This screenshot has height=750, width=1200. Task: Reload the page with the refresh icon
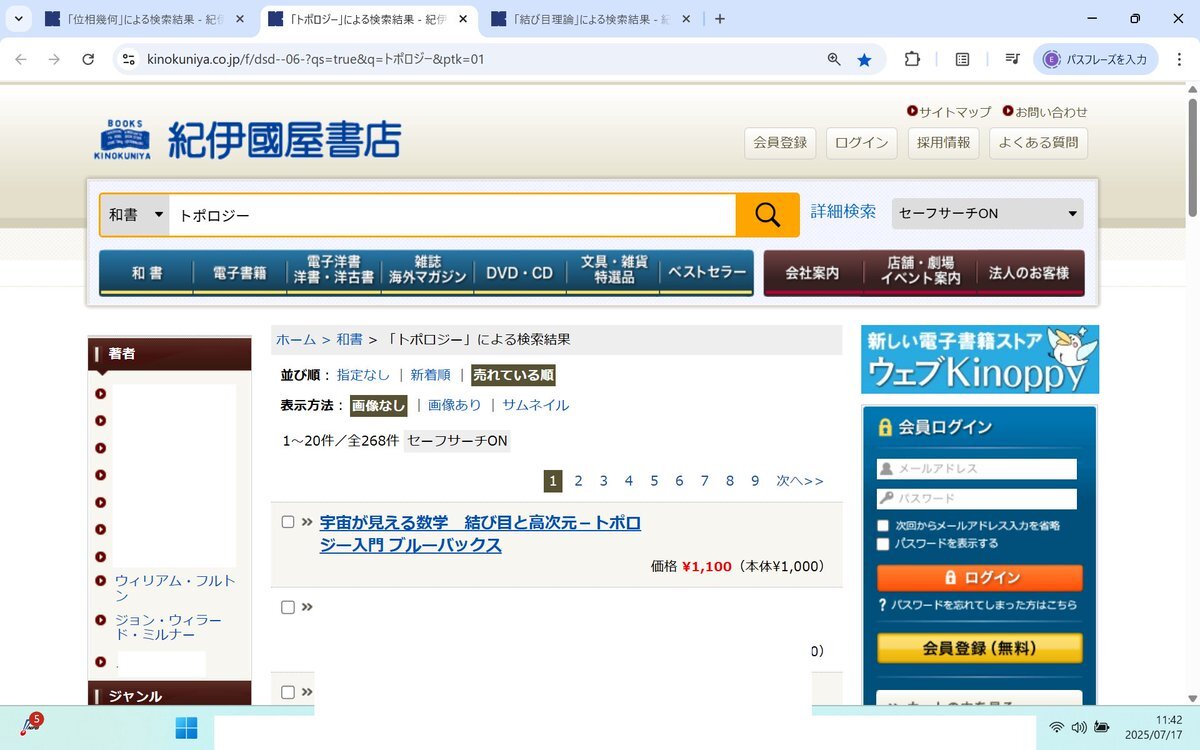point(88,60)
